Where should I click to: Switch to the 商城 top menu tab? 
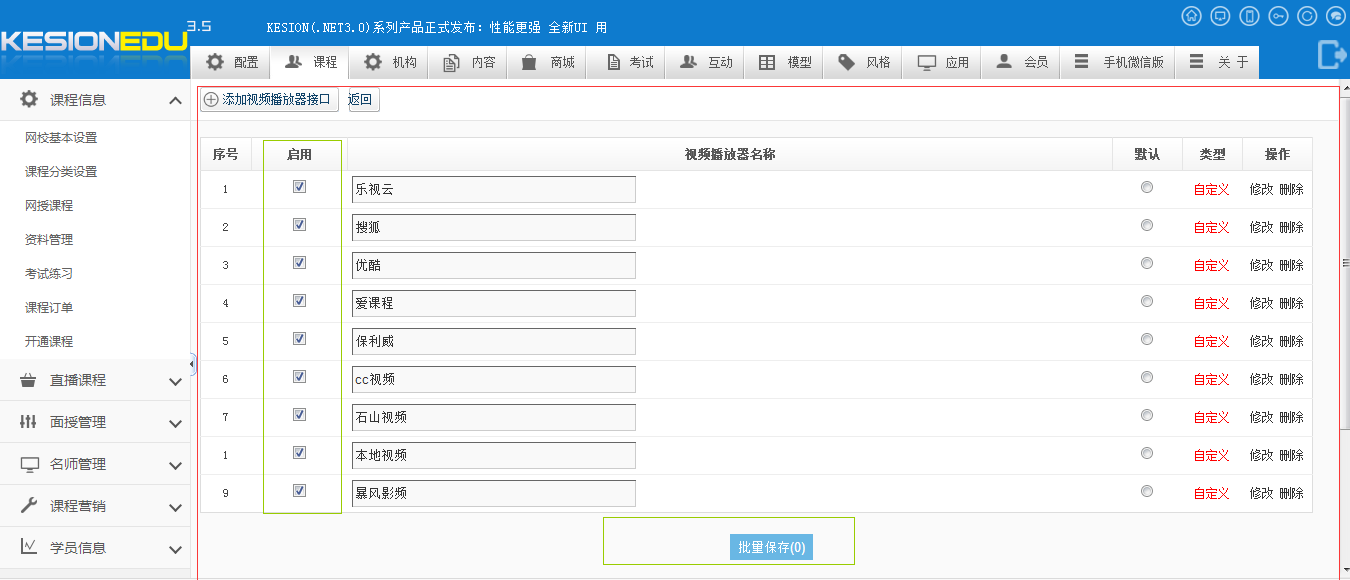548,62
